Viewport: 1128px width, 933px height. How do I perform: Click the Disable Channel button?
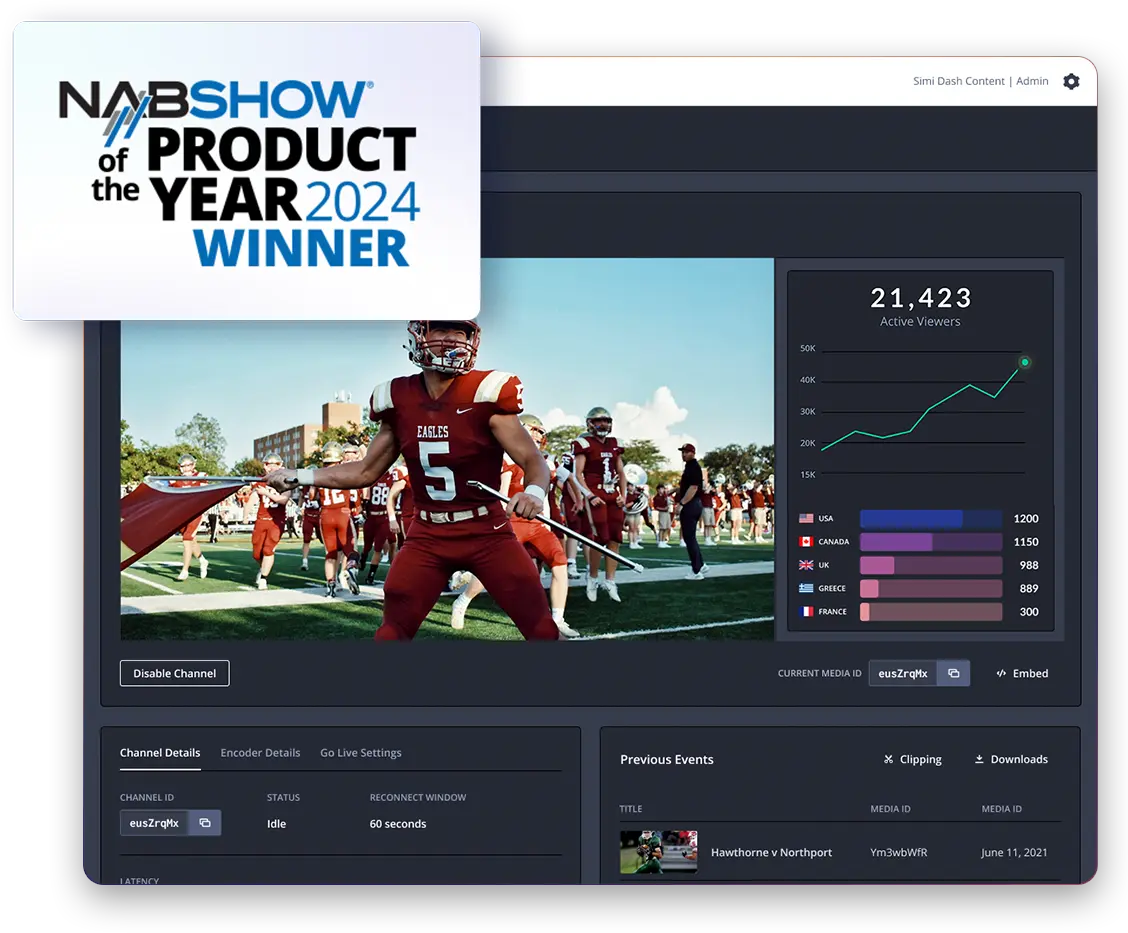point(175,673)
